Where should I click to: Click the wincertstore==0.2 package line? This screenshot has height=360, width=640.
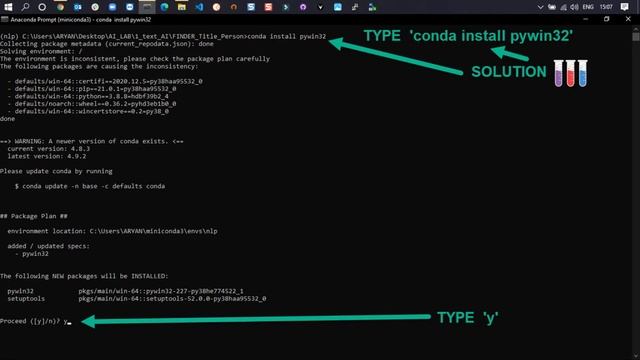88,111
